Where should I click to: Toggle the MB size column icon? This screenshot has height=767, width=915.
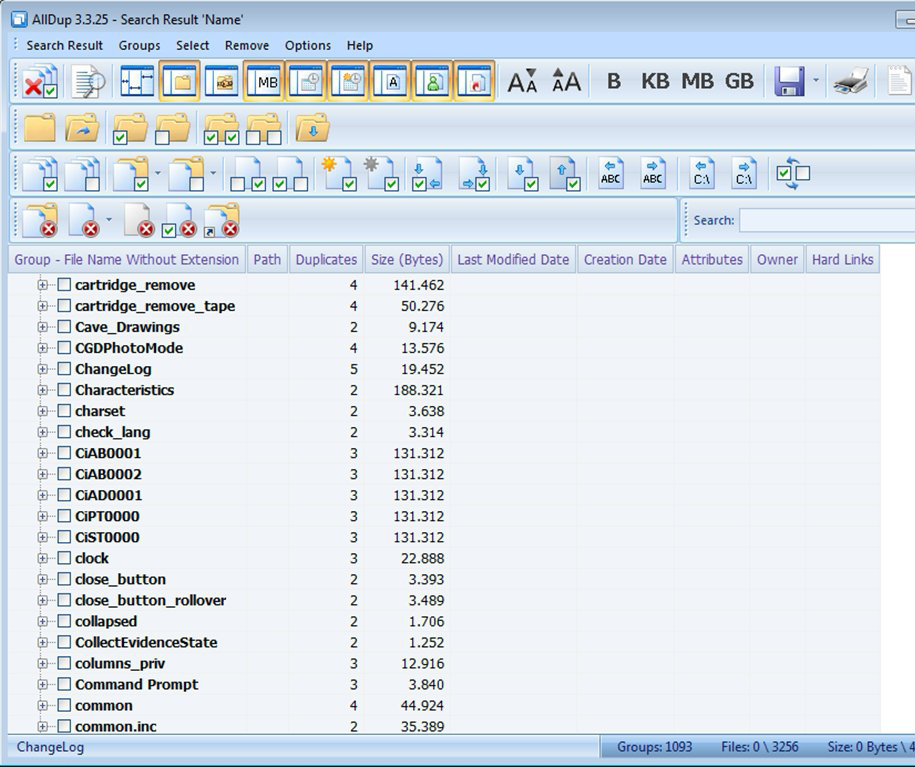point(264,81)
